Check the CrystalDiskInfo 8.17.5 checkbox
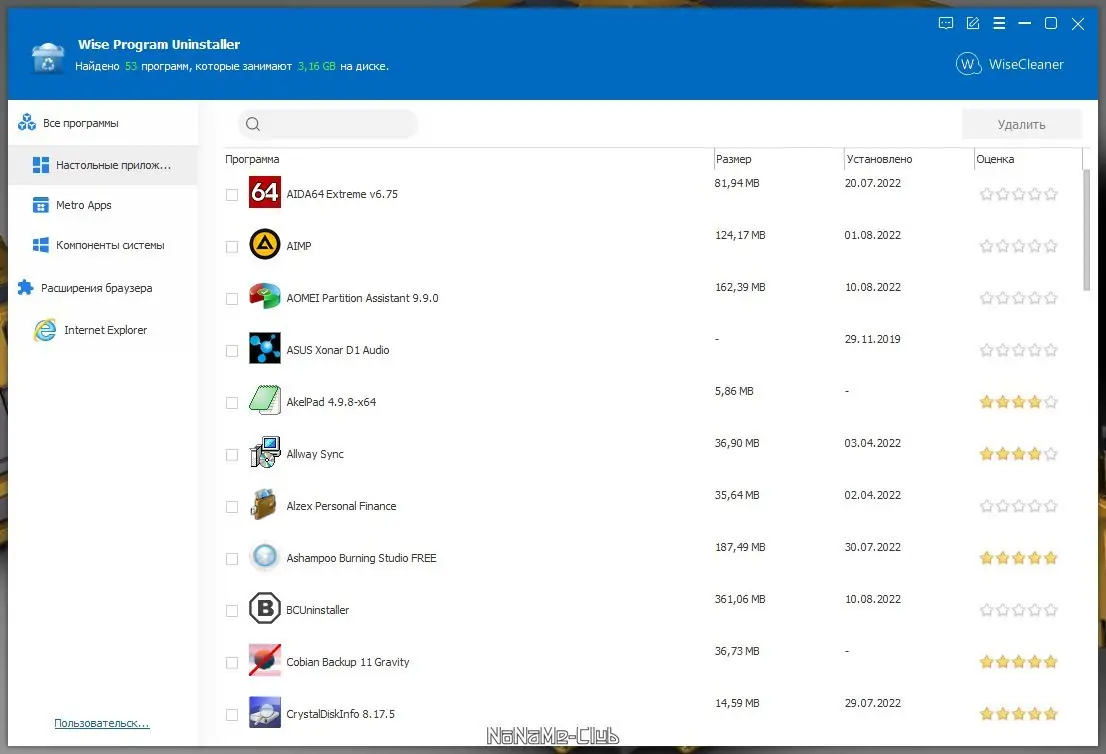Viewport: 1106px width, 754px height. pos(231,715)
